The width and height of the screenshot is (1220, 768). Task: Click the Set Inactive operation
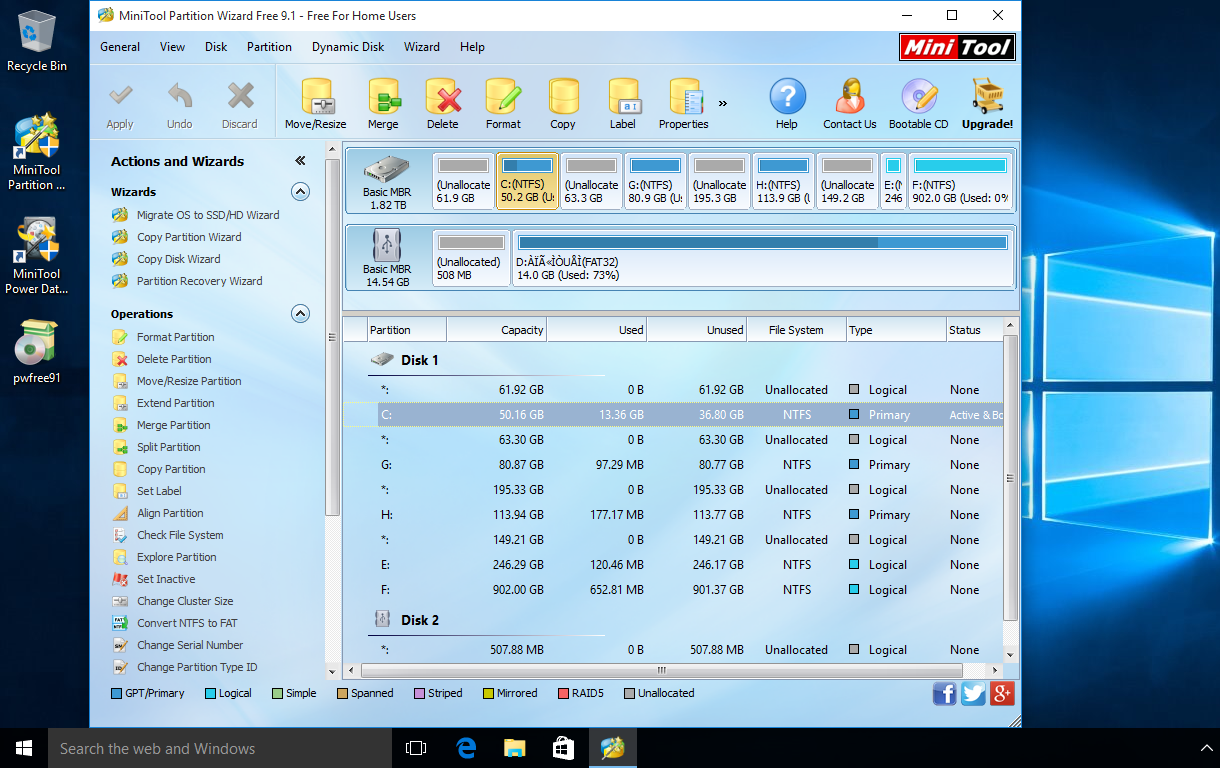pos(166,579)
